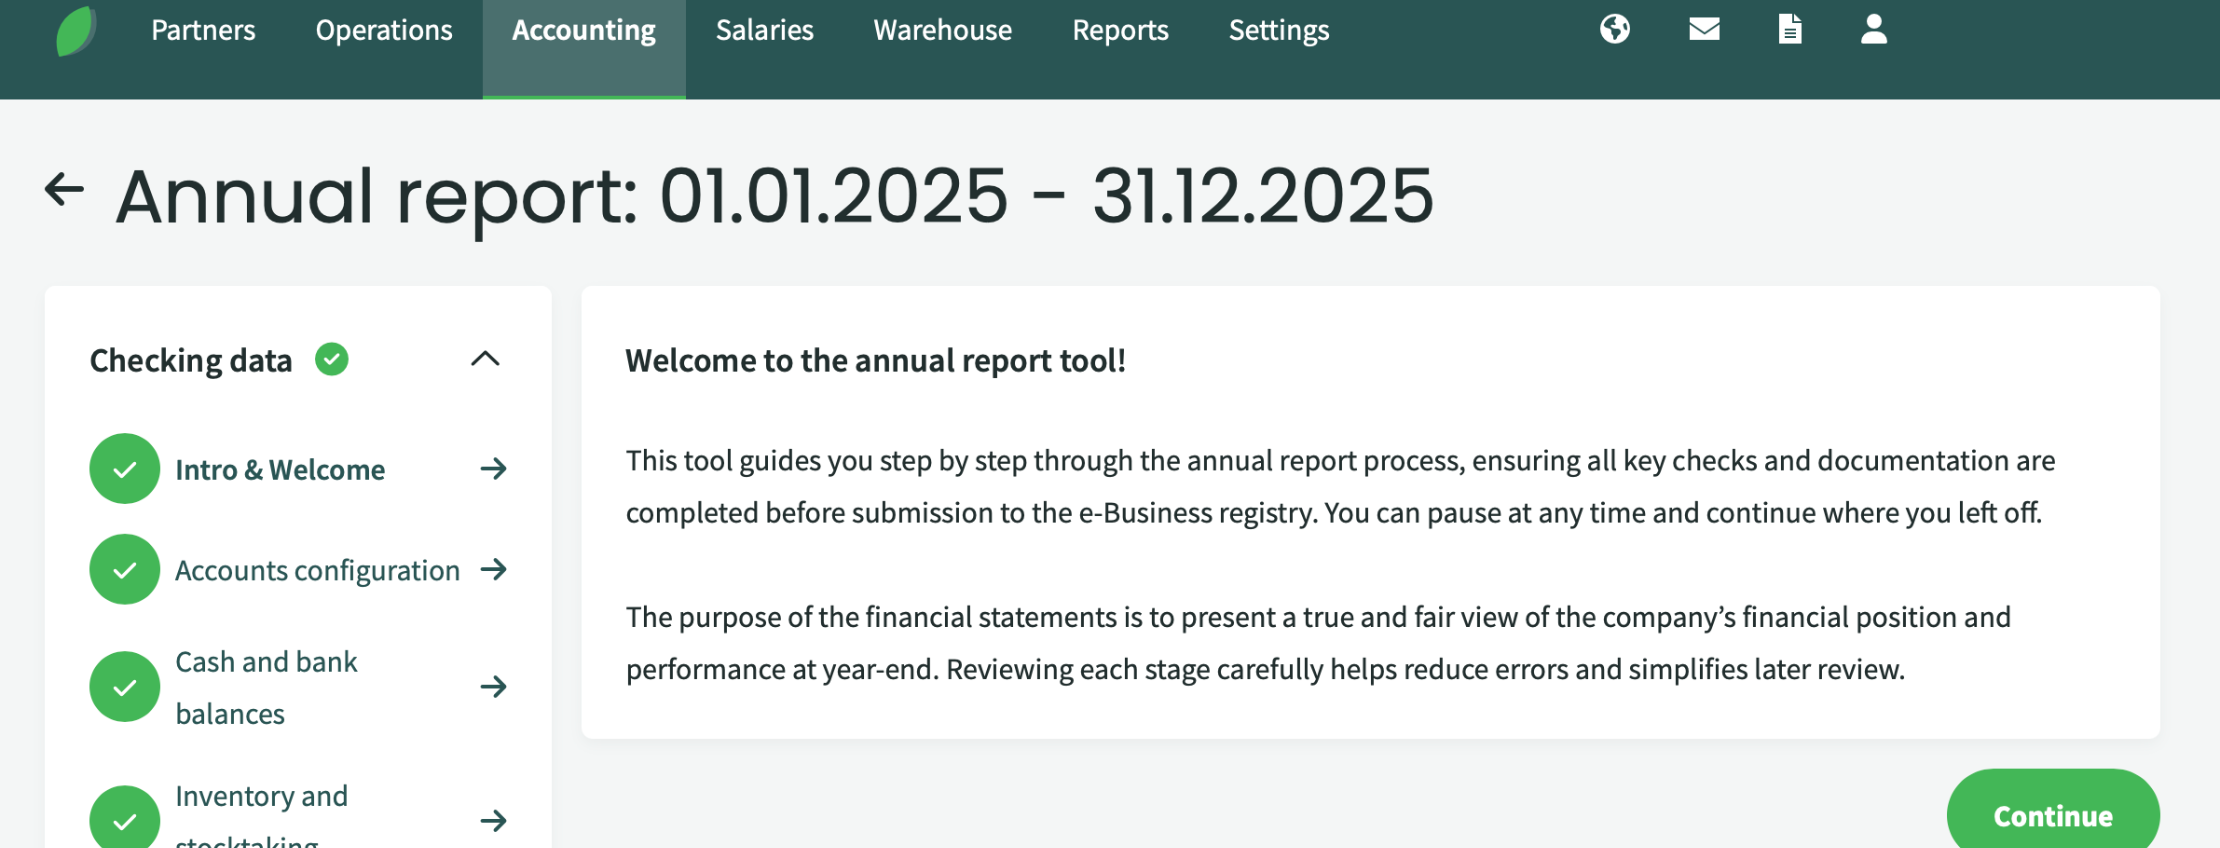Open the Warehouse menu
The width and height of the screenshot is (2220, 848).
click(x=943, y=30)
